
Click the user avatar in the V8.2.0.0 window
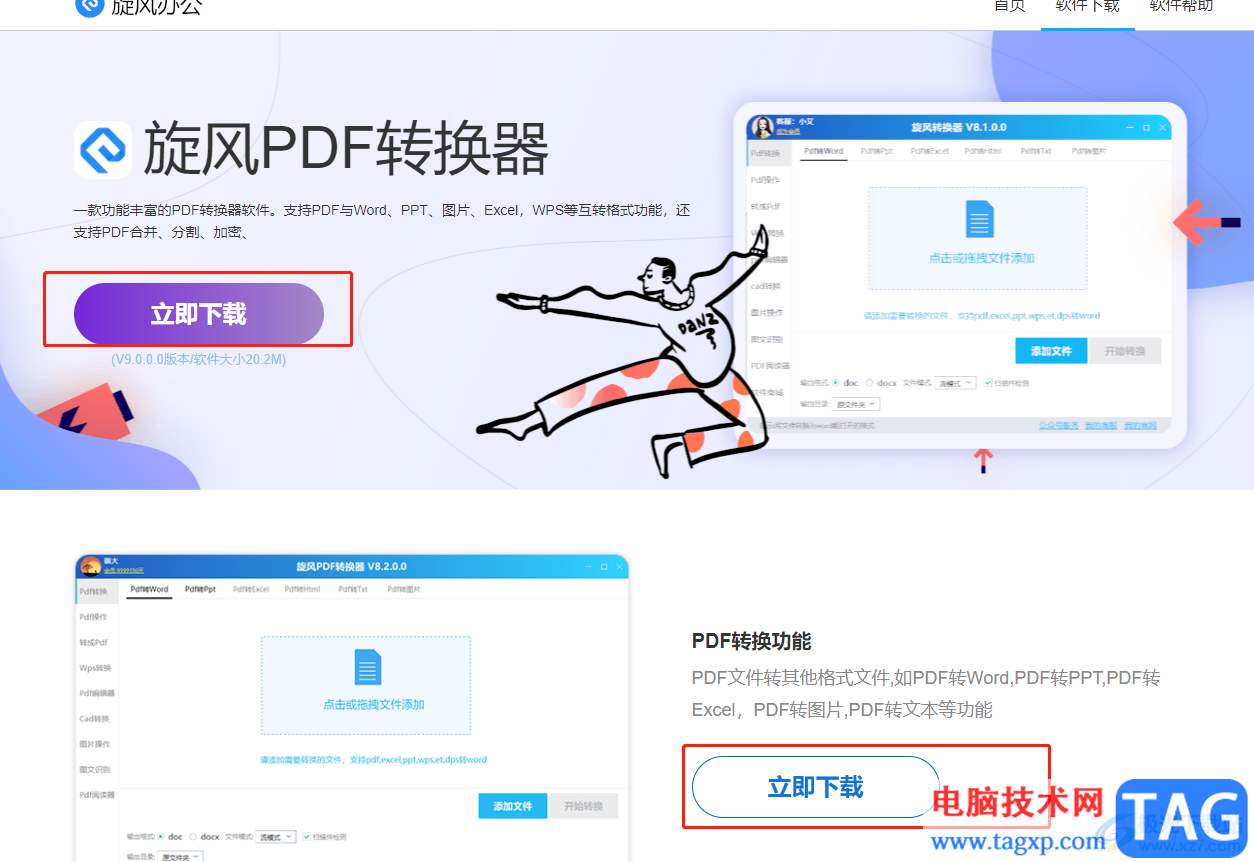click(90, 568)
